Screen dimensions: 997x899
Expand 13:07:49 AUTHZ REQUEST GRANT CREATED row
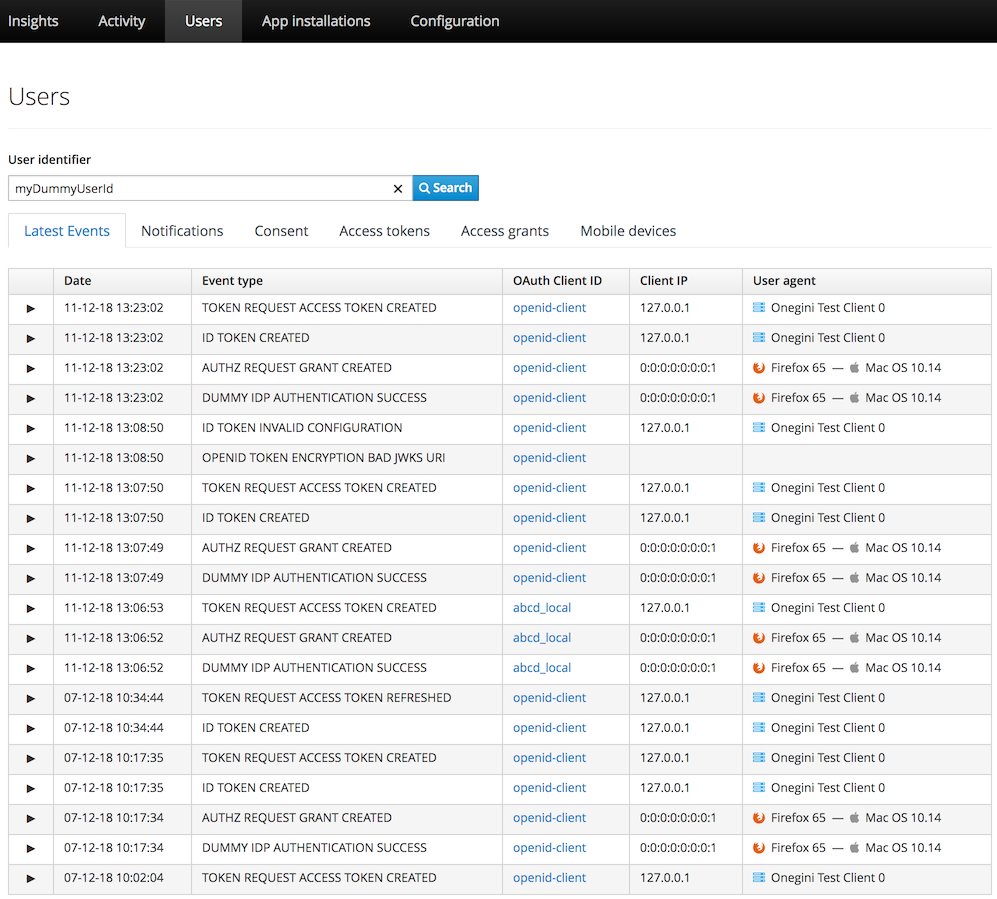[31, 548]
